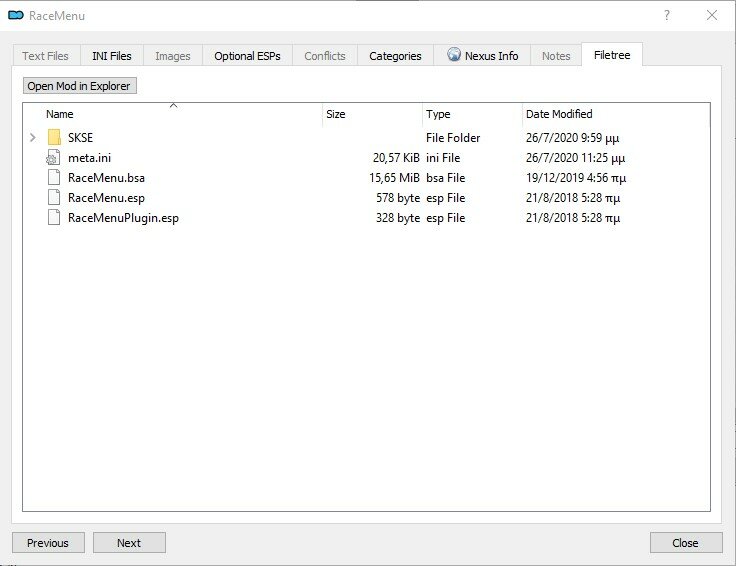Click the Close button at bottom right
The image size is (736, 566).
(686, 543)
